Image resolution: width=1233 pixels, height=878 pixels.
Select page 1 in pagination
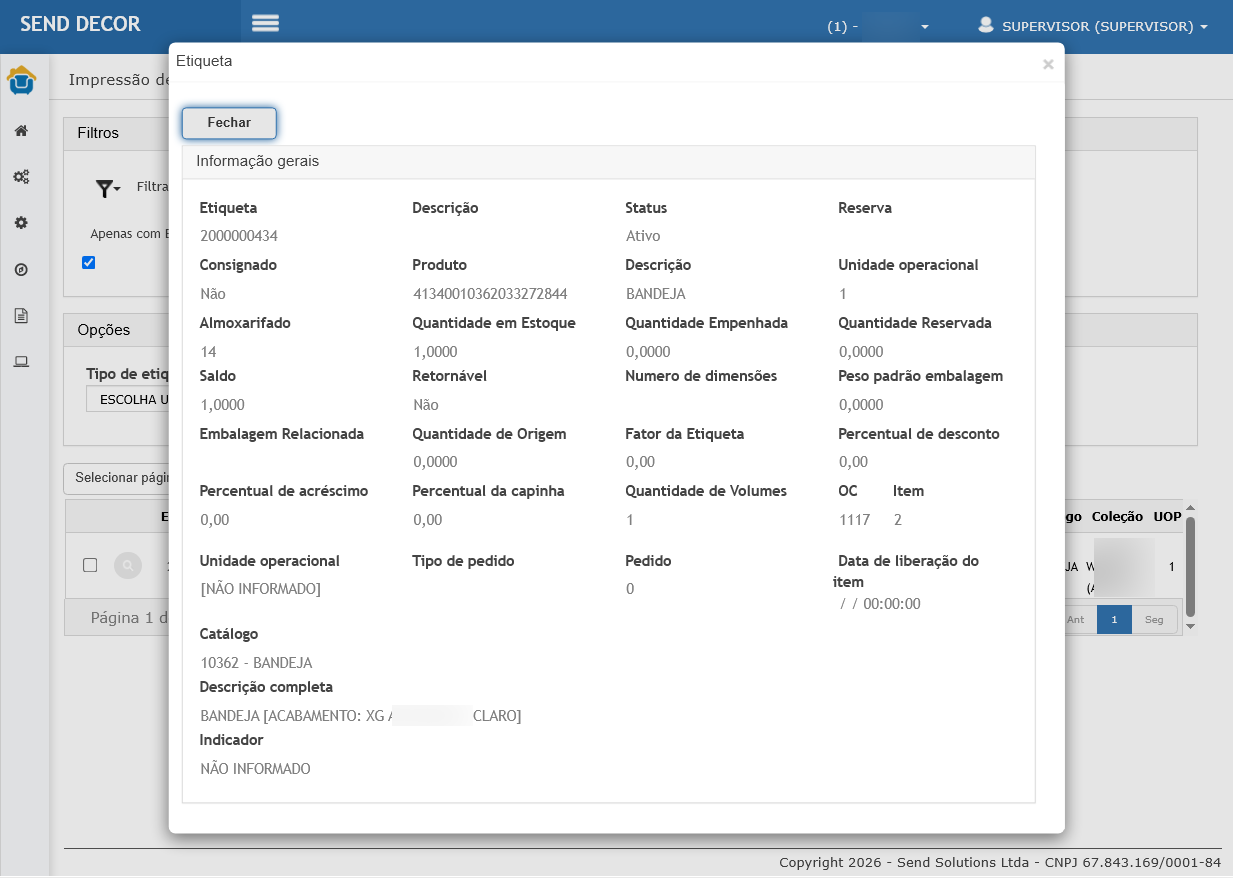[x=1114, y=620]
